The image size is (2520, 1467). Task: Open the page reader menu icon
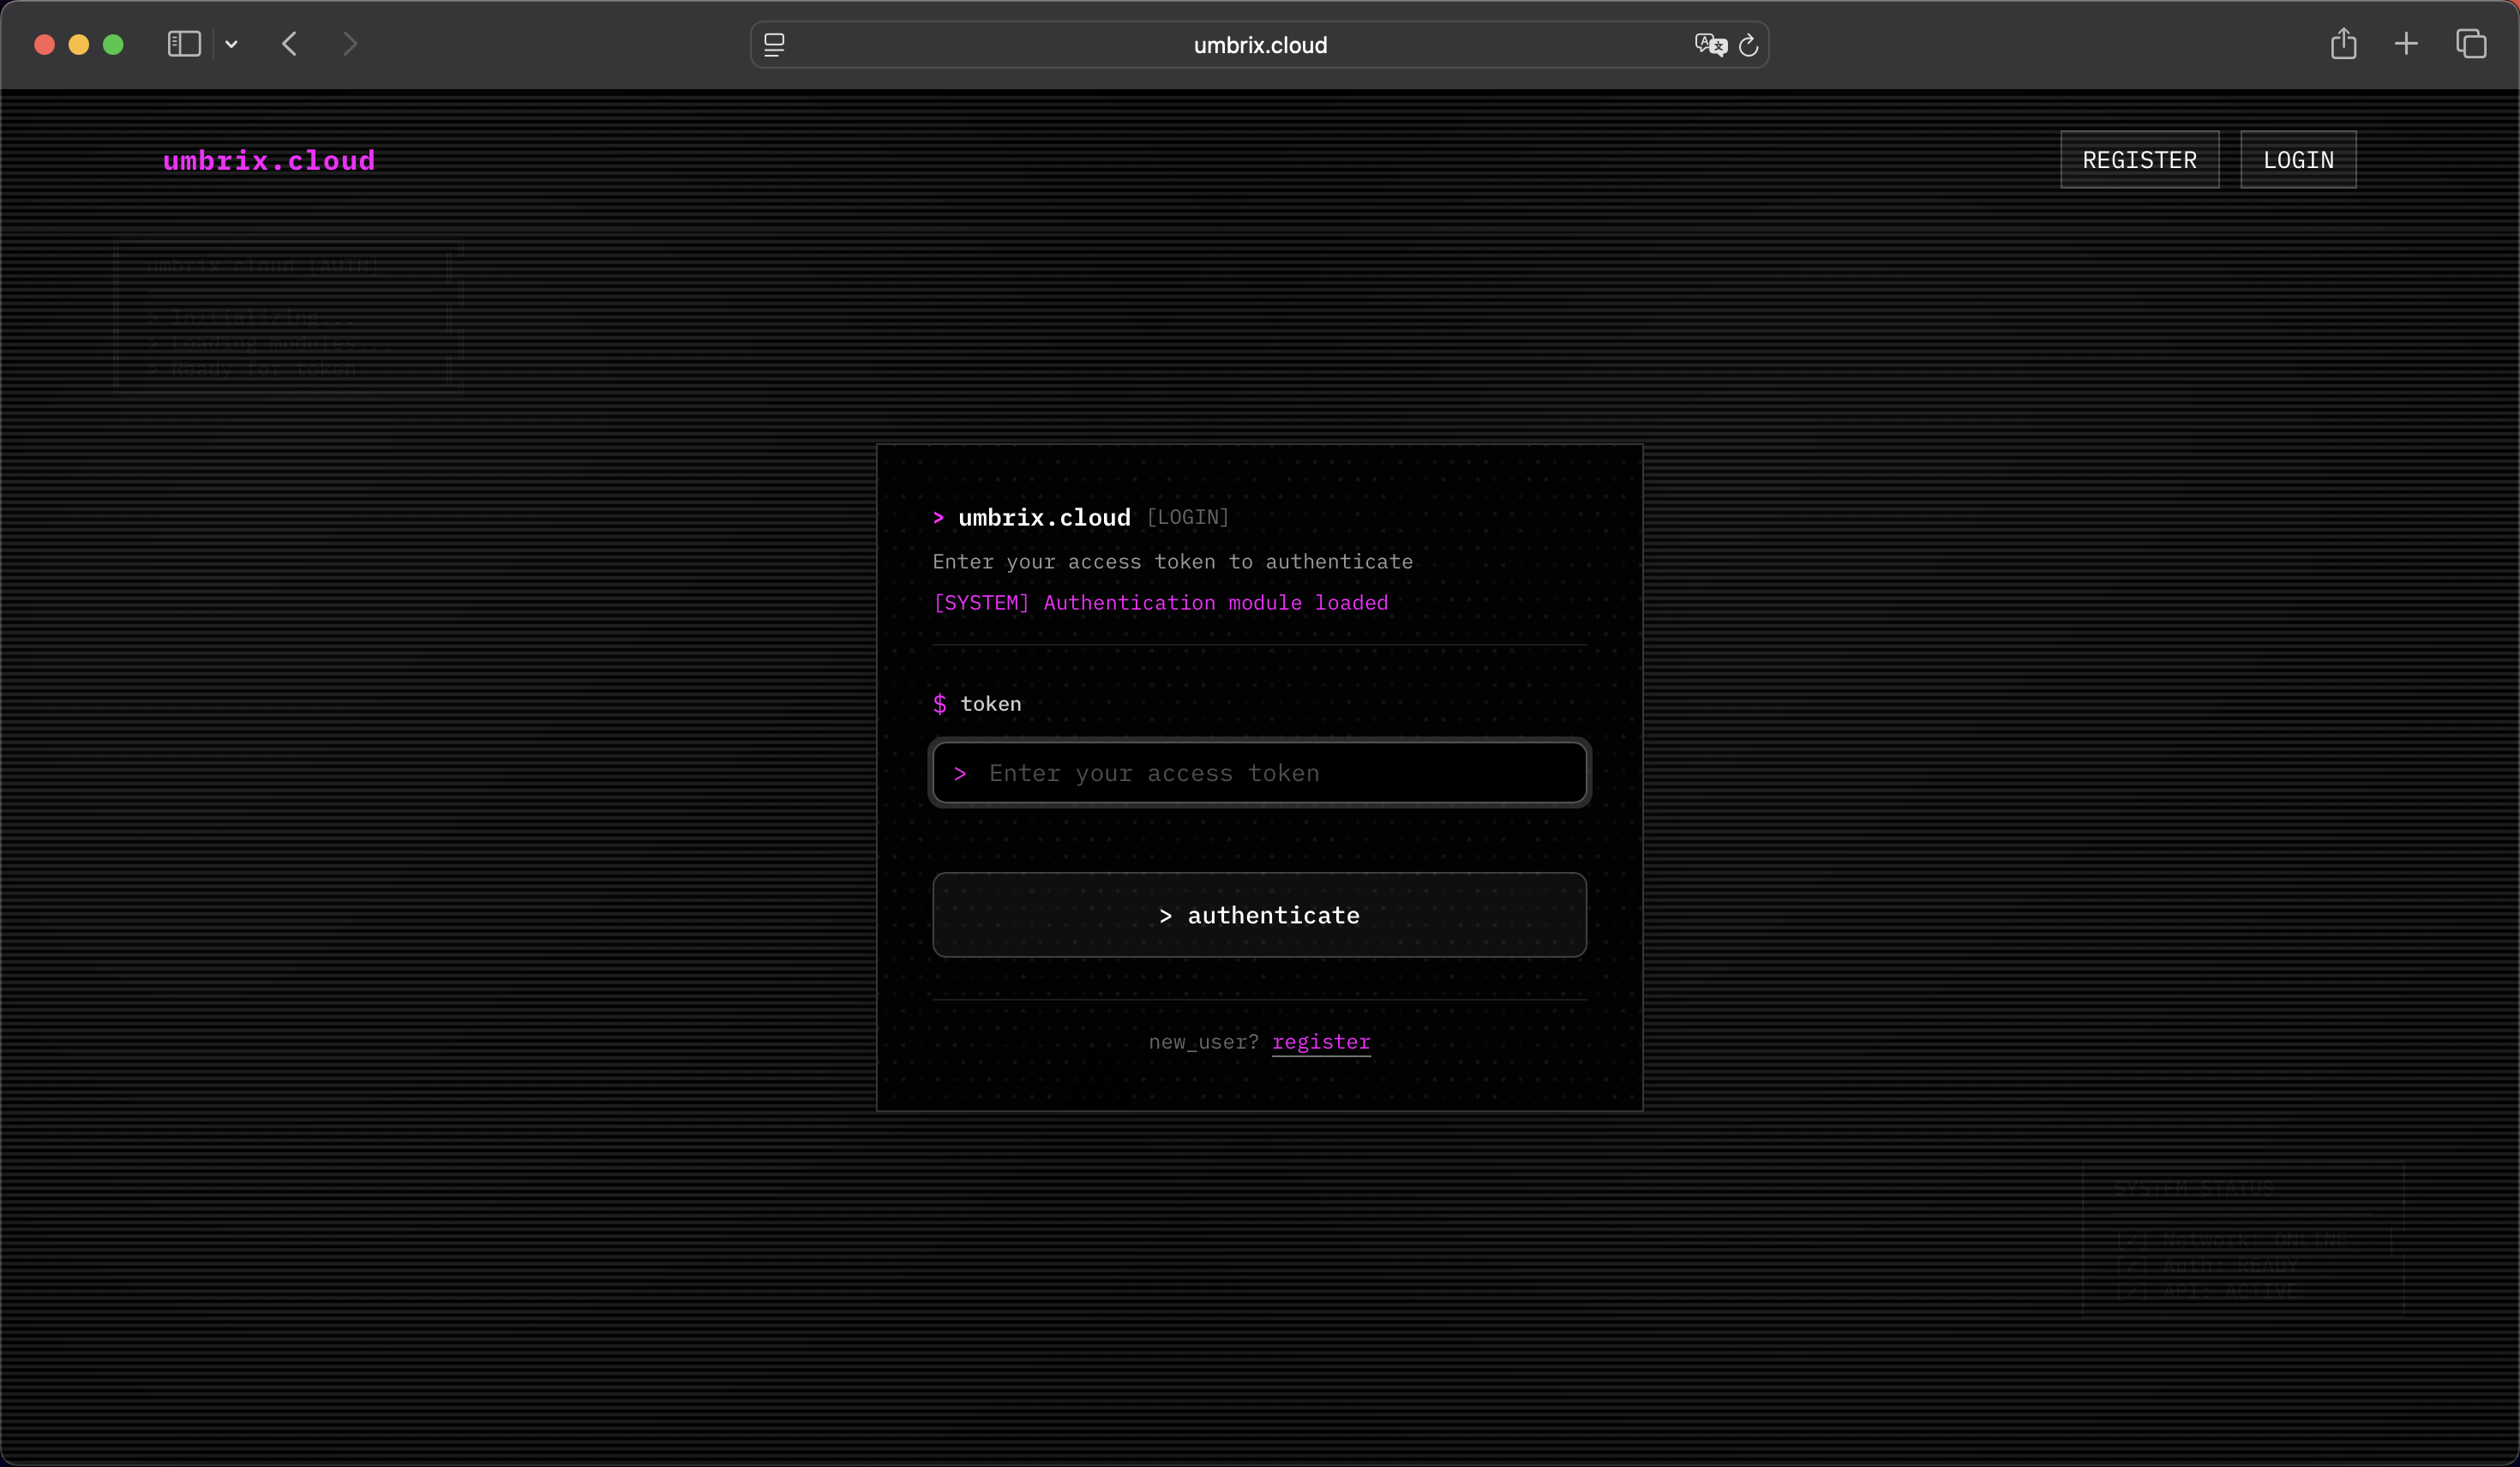click(x=774, y=45)
